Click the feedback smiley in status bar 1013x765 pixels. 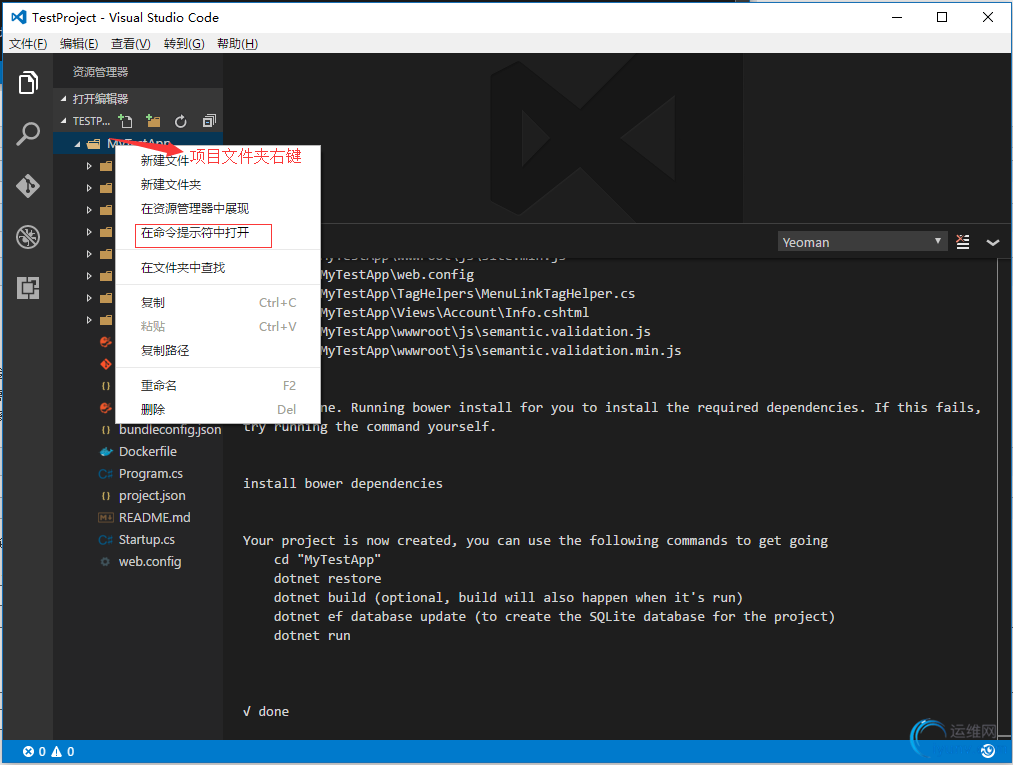(988, 751)
